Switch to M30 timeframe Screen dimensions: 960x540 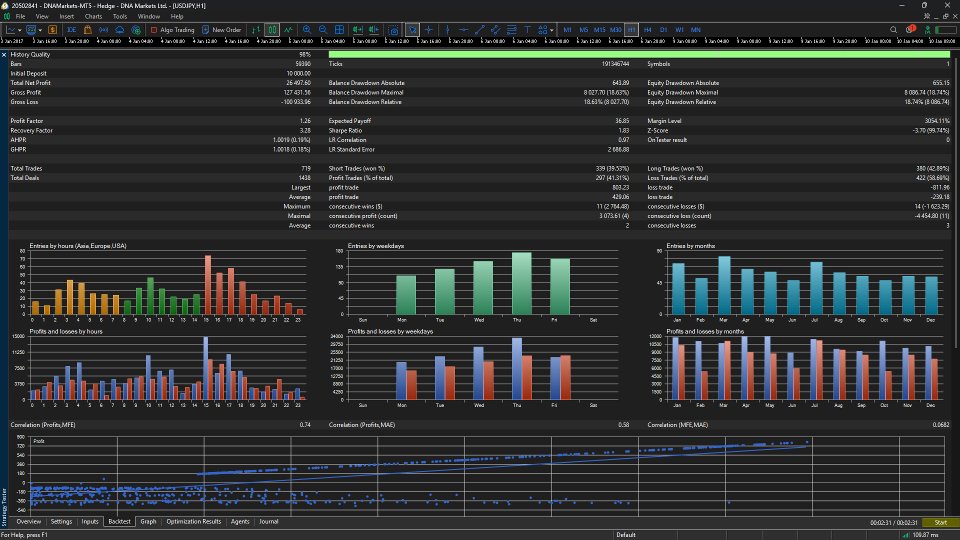pos(615,29)
